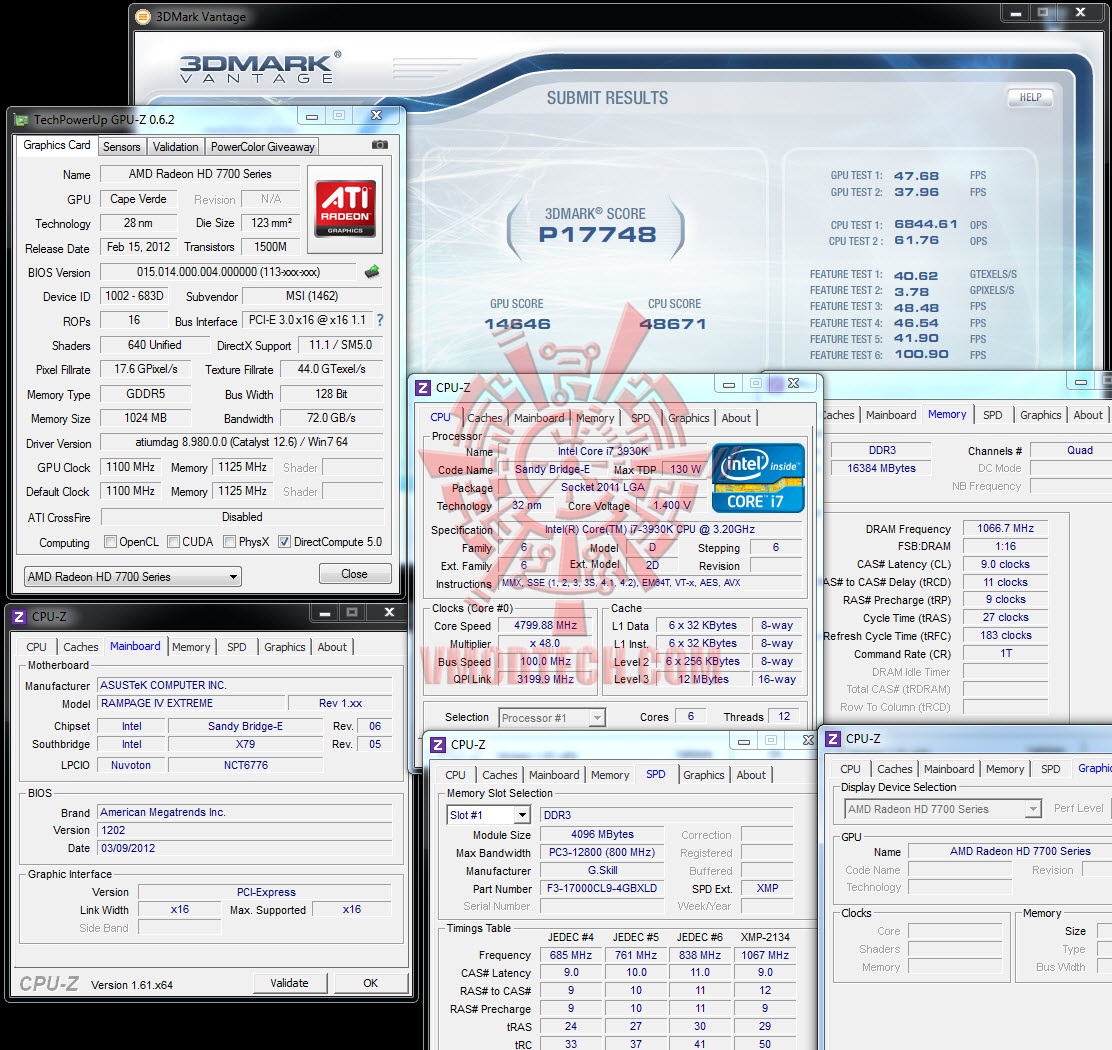1112x1050 pixels.
Task: Click the Specification i7-3930K CPU @ 3.20GHz field
Action: tap(650, 529)
